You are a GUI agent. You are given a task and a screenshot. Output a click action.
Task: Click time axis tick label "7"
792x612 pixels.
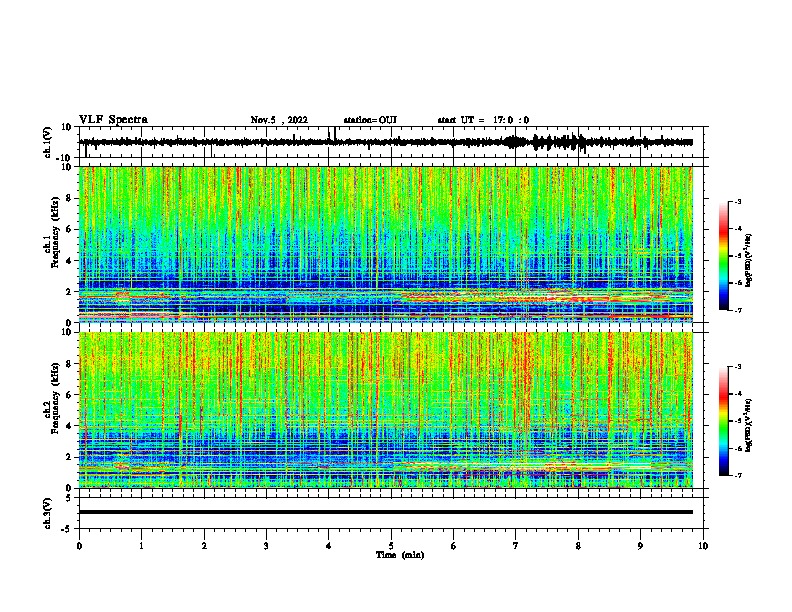(x=516, y=546)
